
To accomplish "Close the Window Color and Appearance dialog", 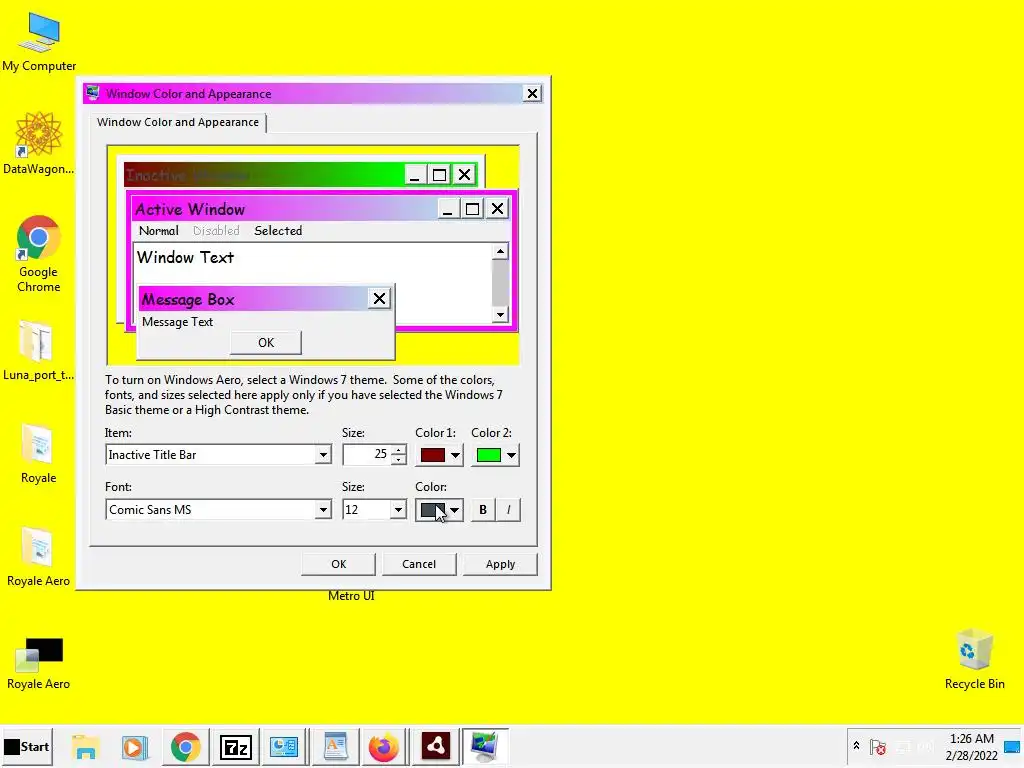I will (532, 93).
